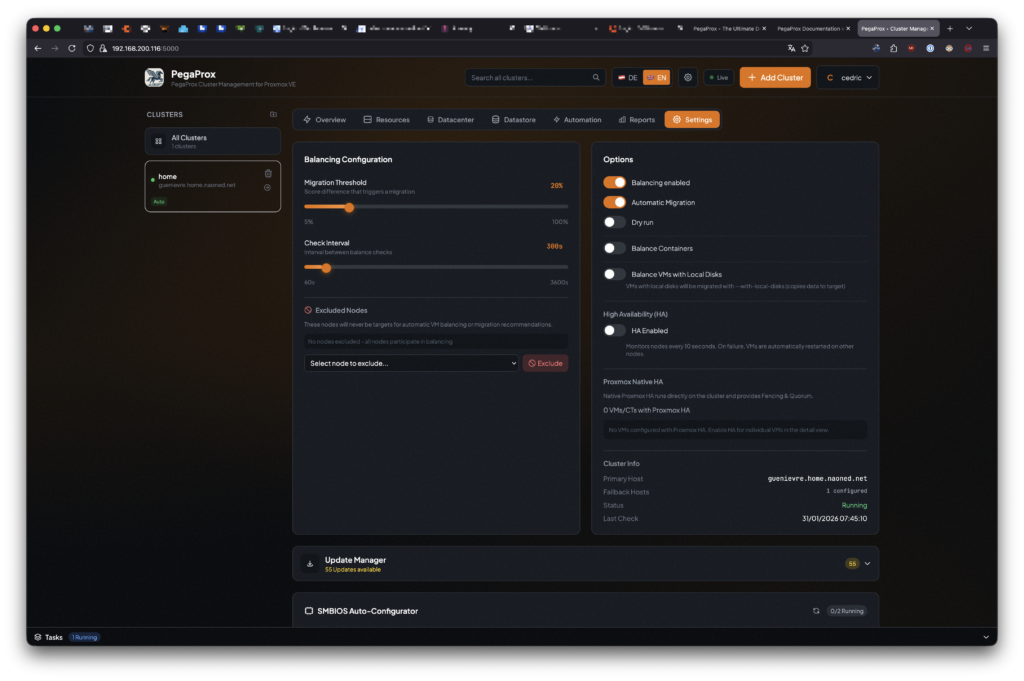
Task: Click the PegaProx logo icon
Action: [x=154, y=78]
